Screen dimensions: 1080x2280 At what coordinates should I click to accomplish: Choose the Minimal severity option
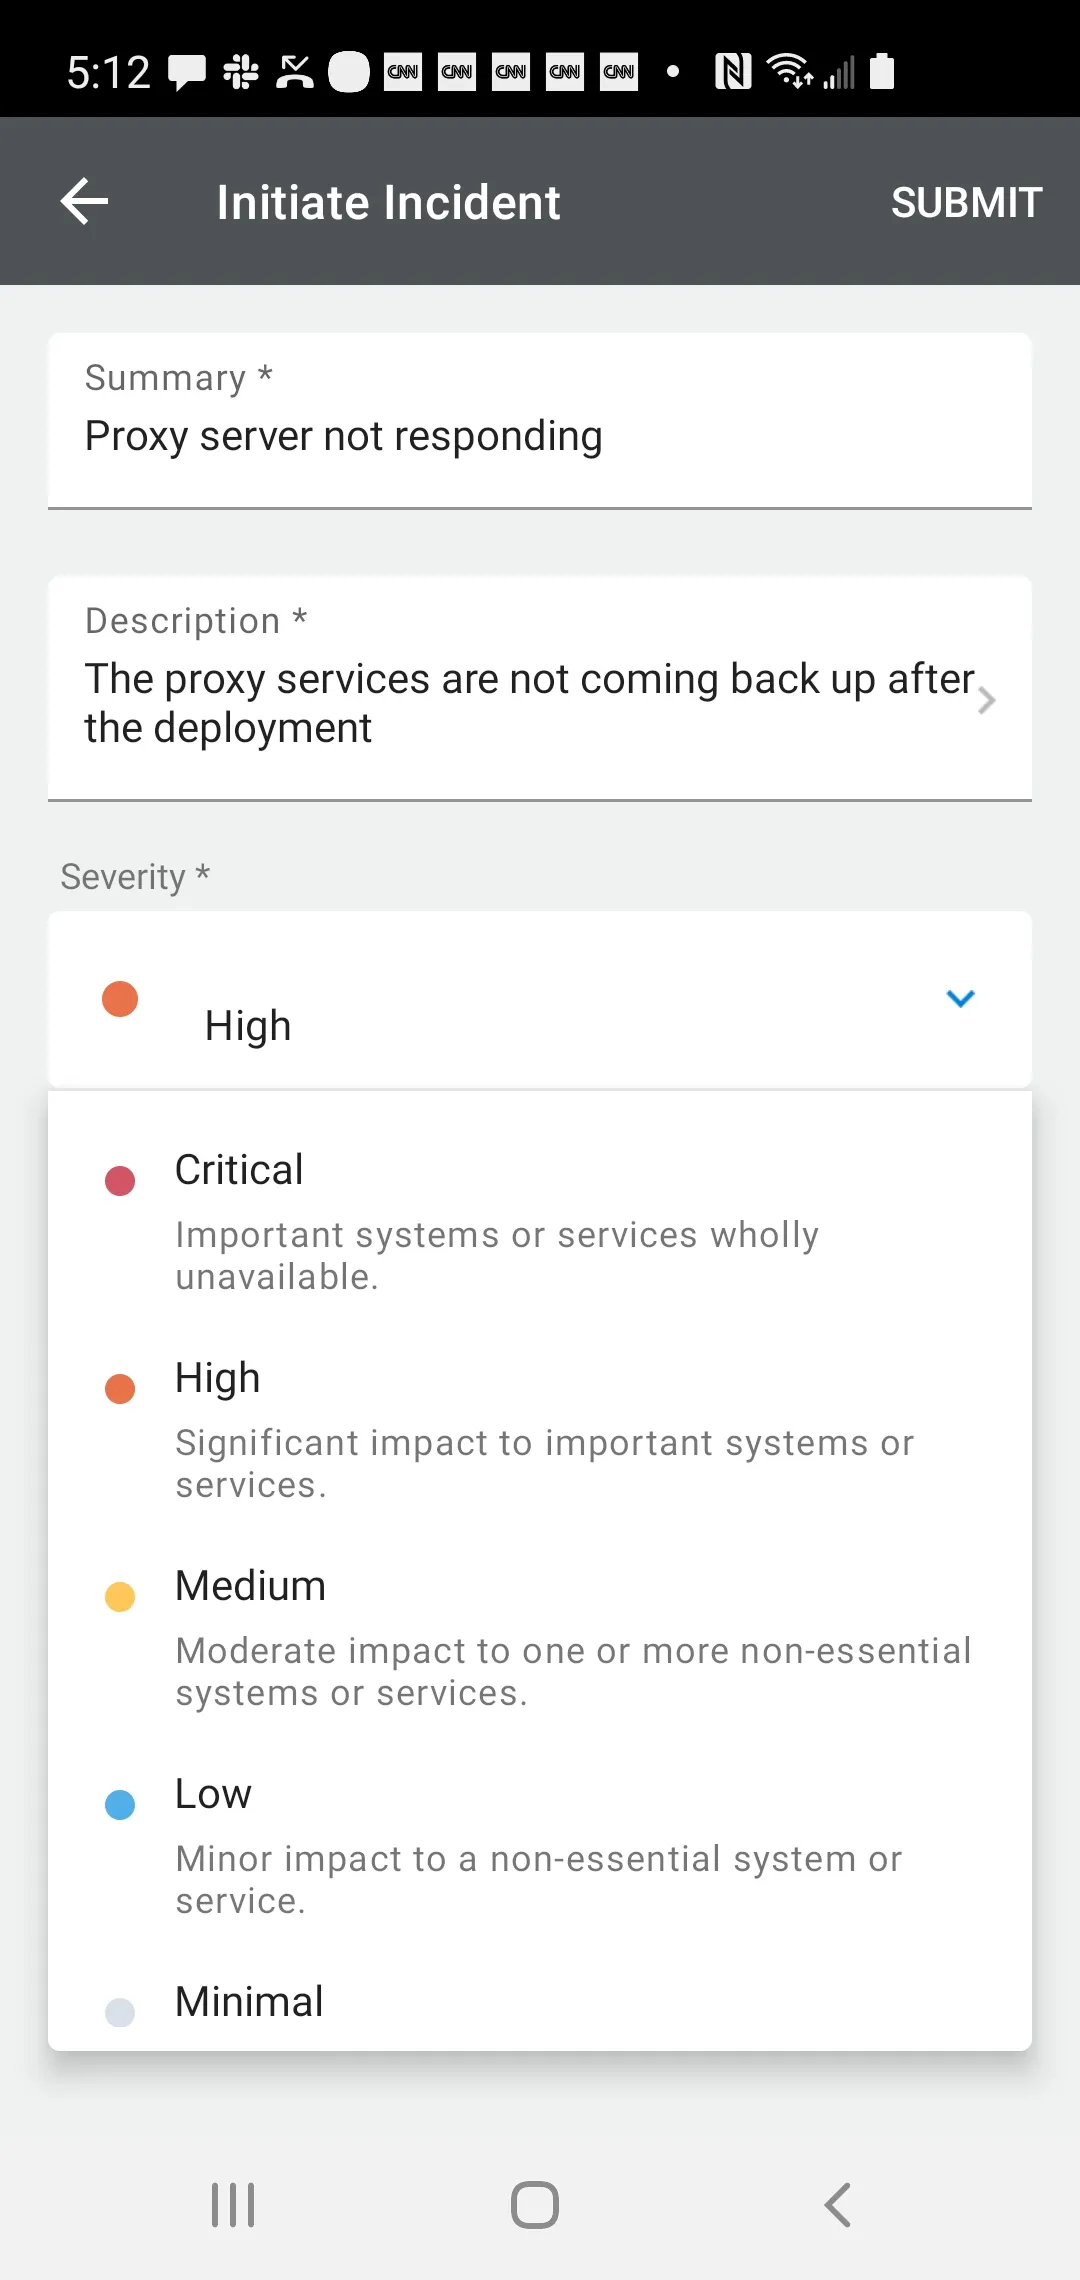click(540, 2002)
